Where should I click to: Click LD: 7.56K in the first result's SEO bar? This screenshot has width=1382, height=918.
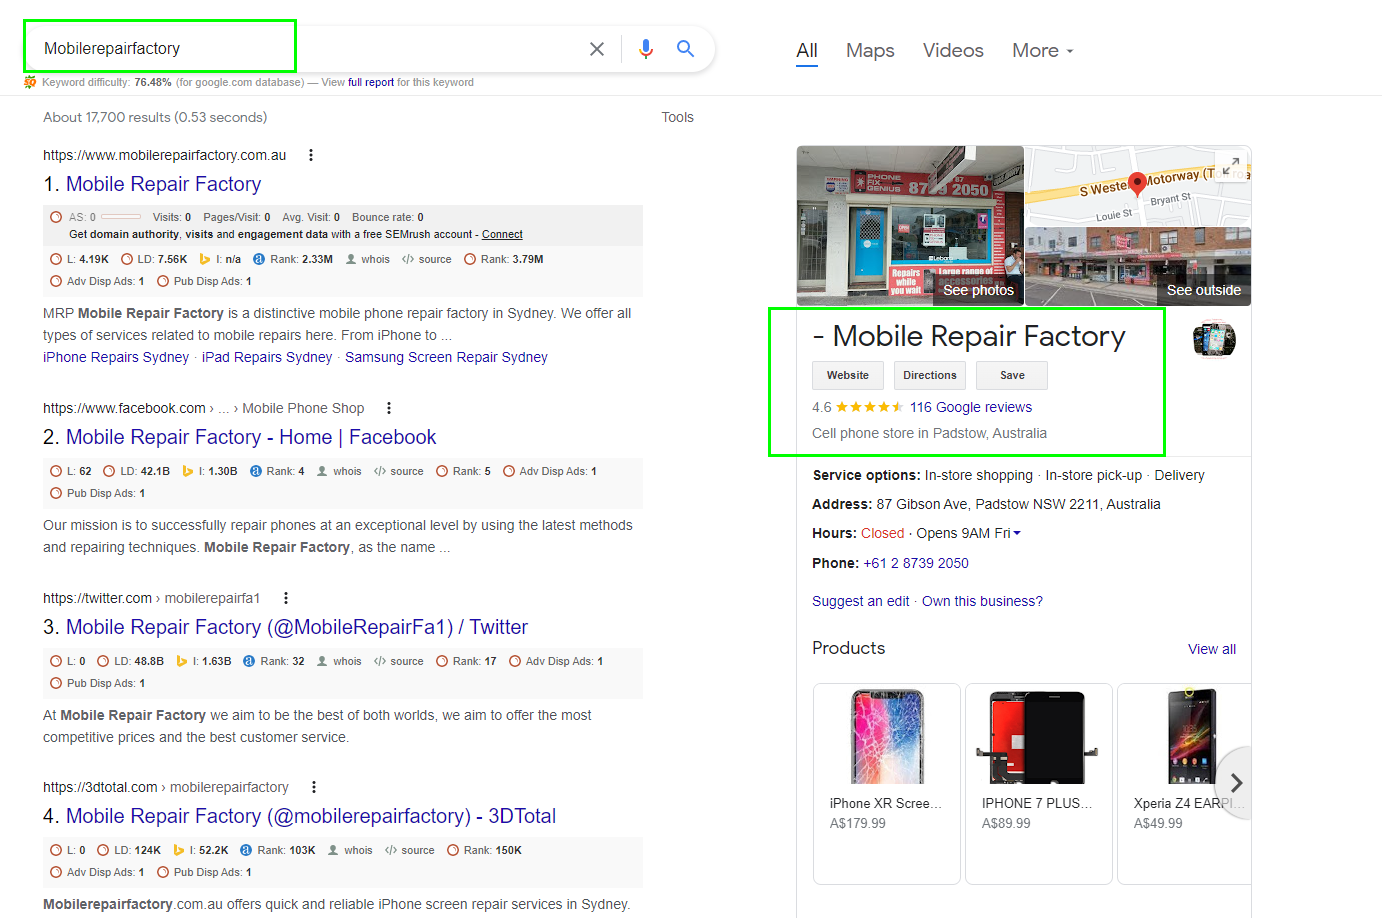(x=154, y=259)
